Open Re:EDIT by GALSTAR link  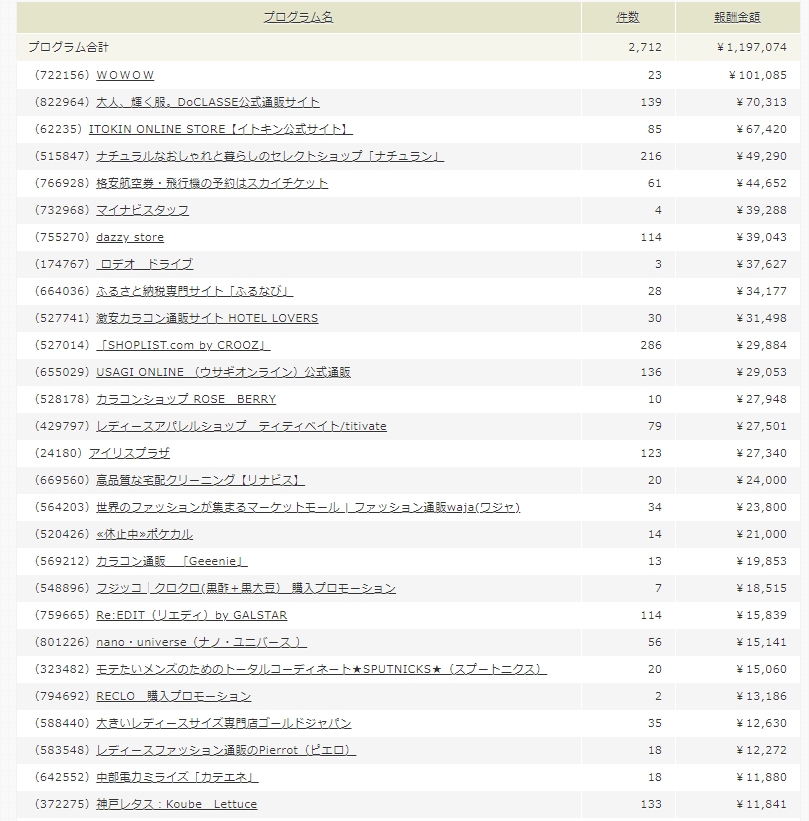pyautogui.click(x=192, y=615)
